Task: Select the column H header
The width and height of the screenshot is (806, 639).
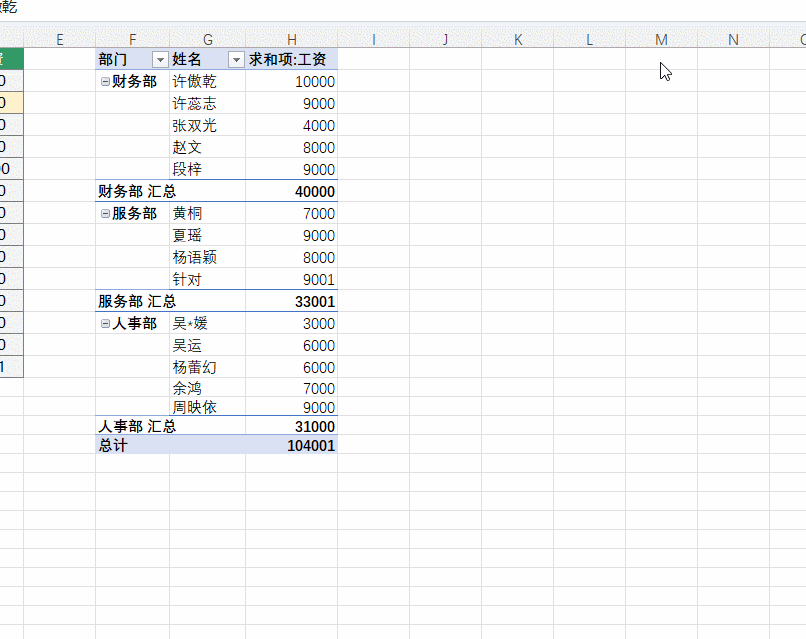Action: [x=291, y=39]
